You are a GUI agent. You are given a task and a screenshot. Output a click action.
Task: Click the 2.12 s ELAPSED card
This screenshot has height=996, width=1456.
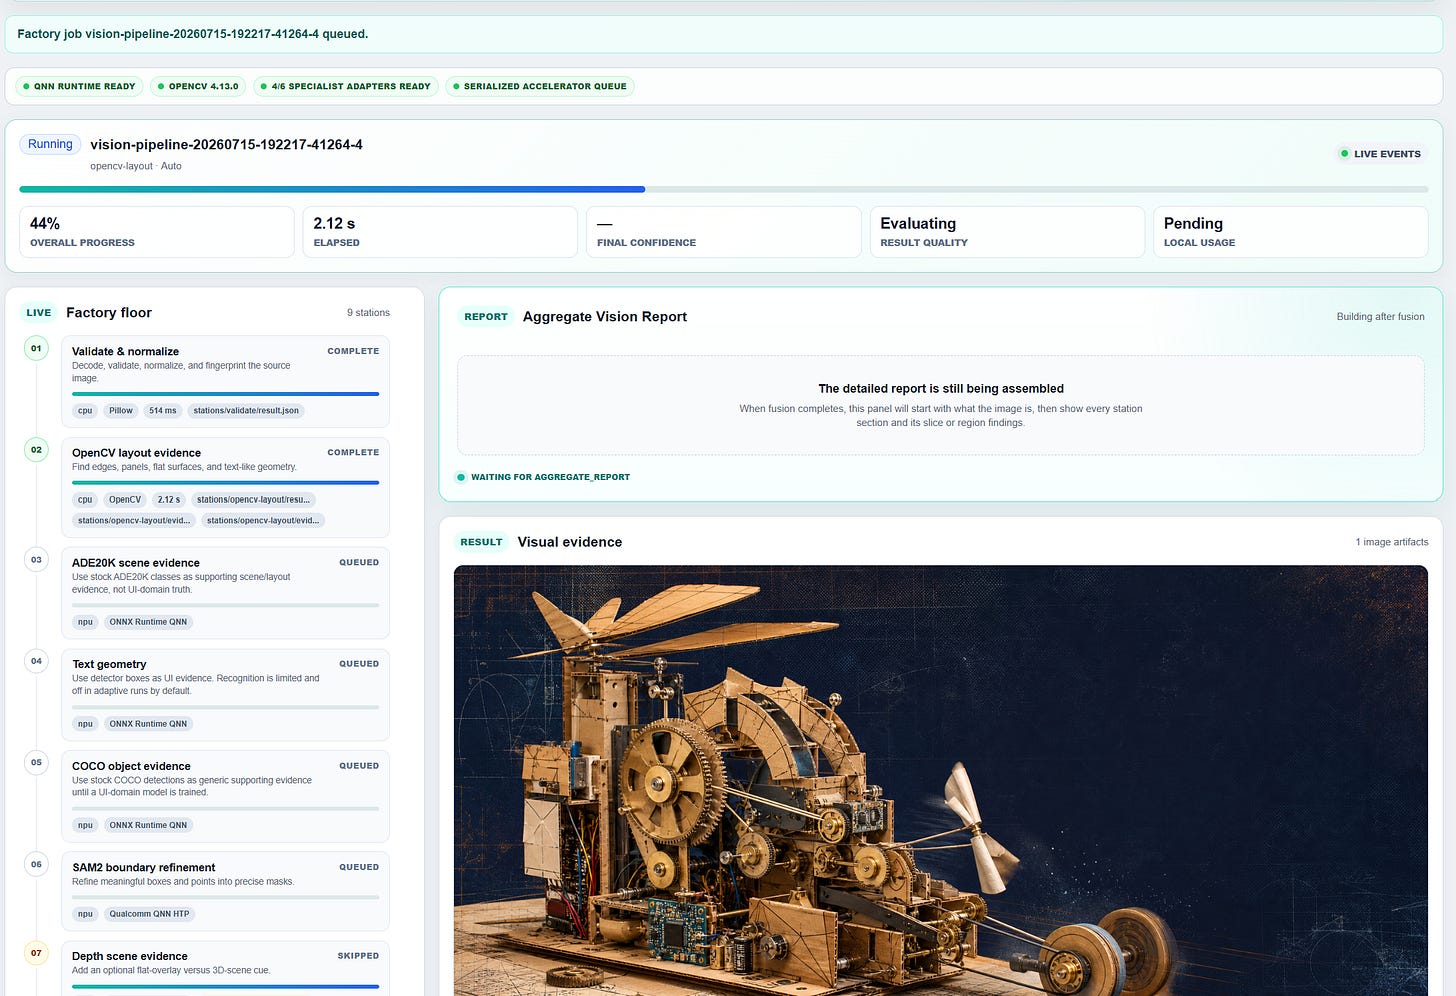[440, 232]
